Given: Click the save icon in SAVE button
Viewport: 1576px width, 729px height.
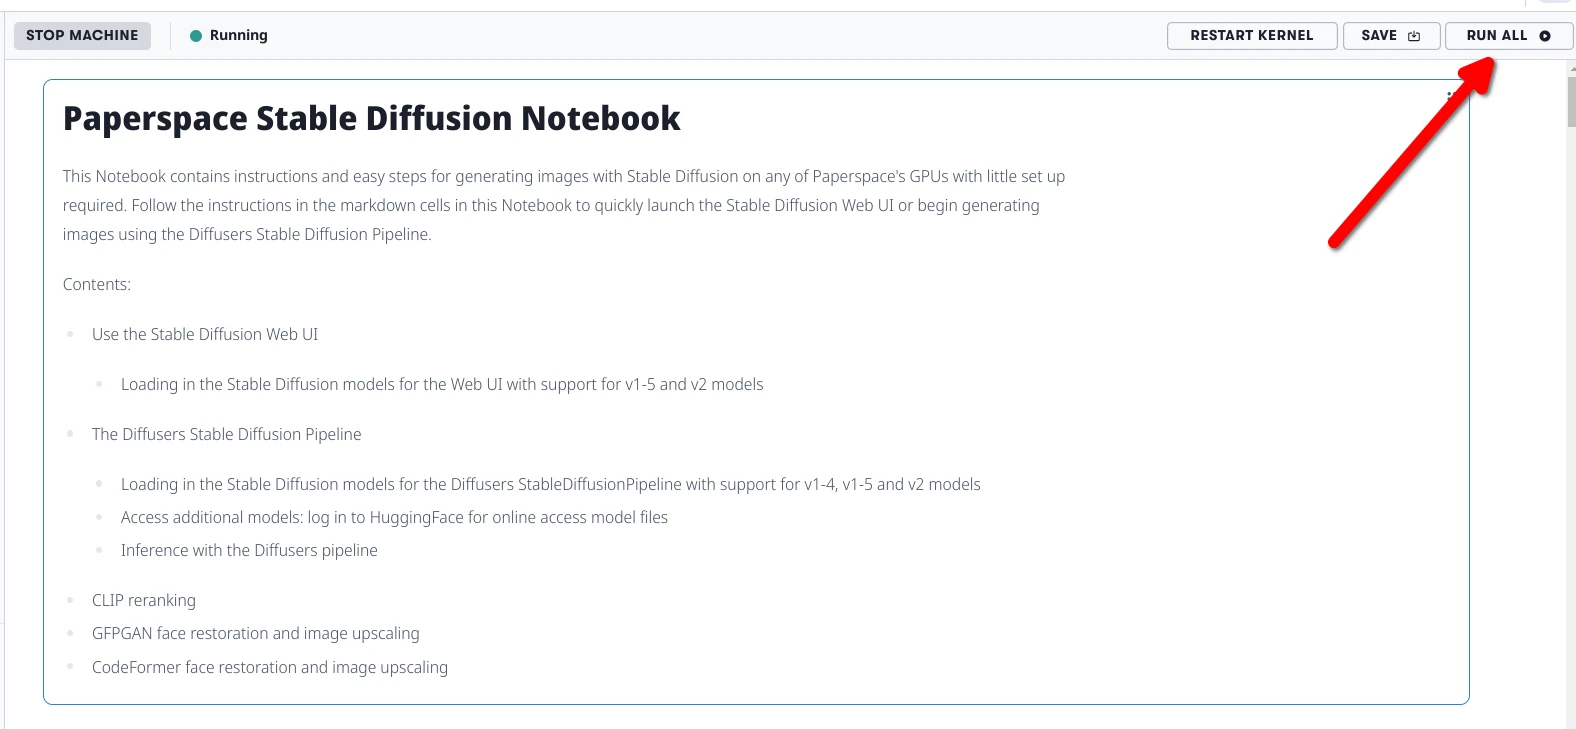Looking at the screenshot, I should click(1414, 36).
